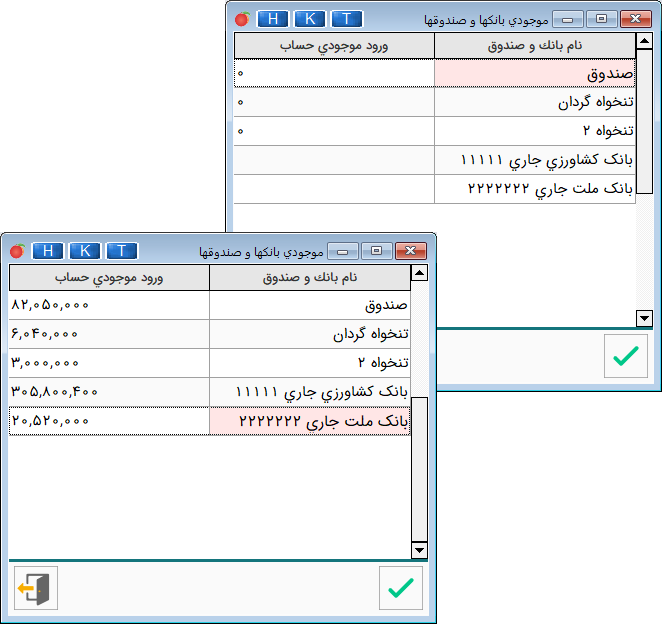Click the highlighted بانک ملت جاری row in the front window

310,421
